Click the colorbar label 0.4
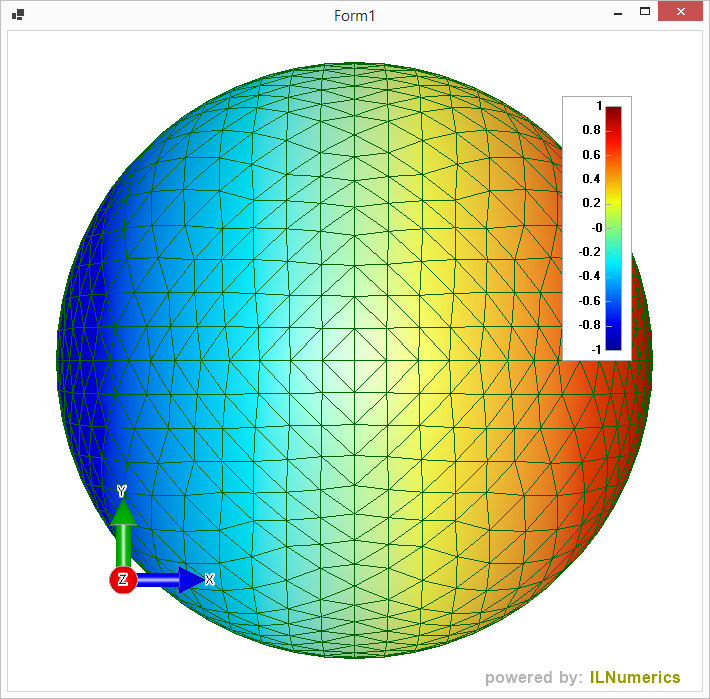The width and height of the screenshot is (710, 699). click(x=591, y=179)
